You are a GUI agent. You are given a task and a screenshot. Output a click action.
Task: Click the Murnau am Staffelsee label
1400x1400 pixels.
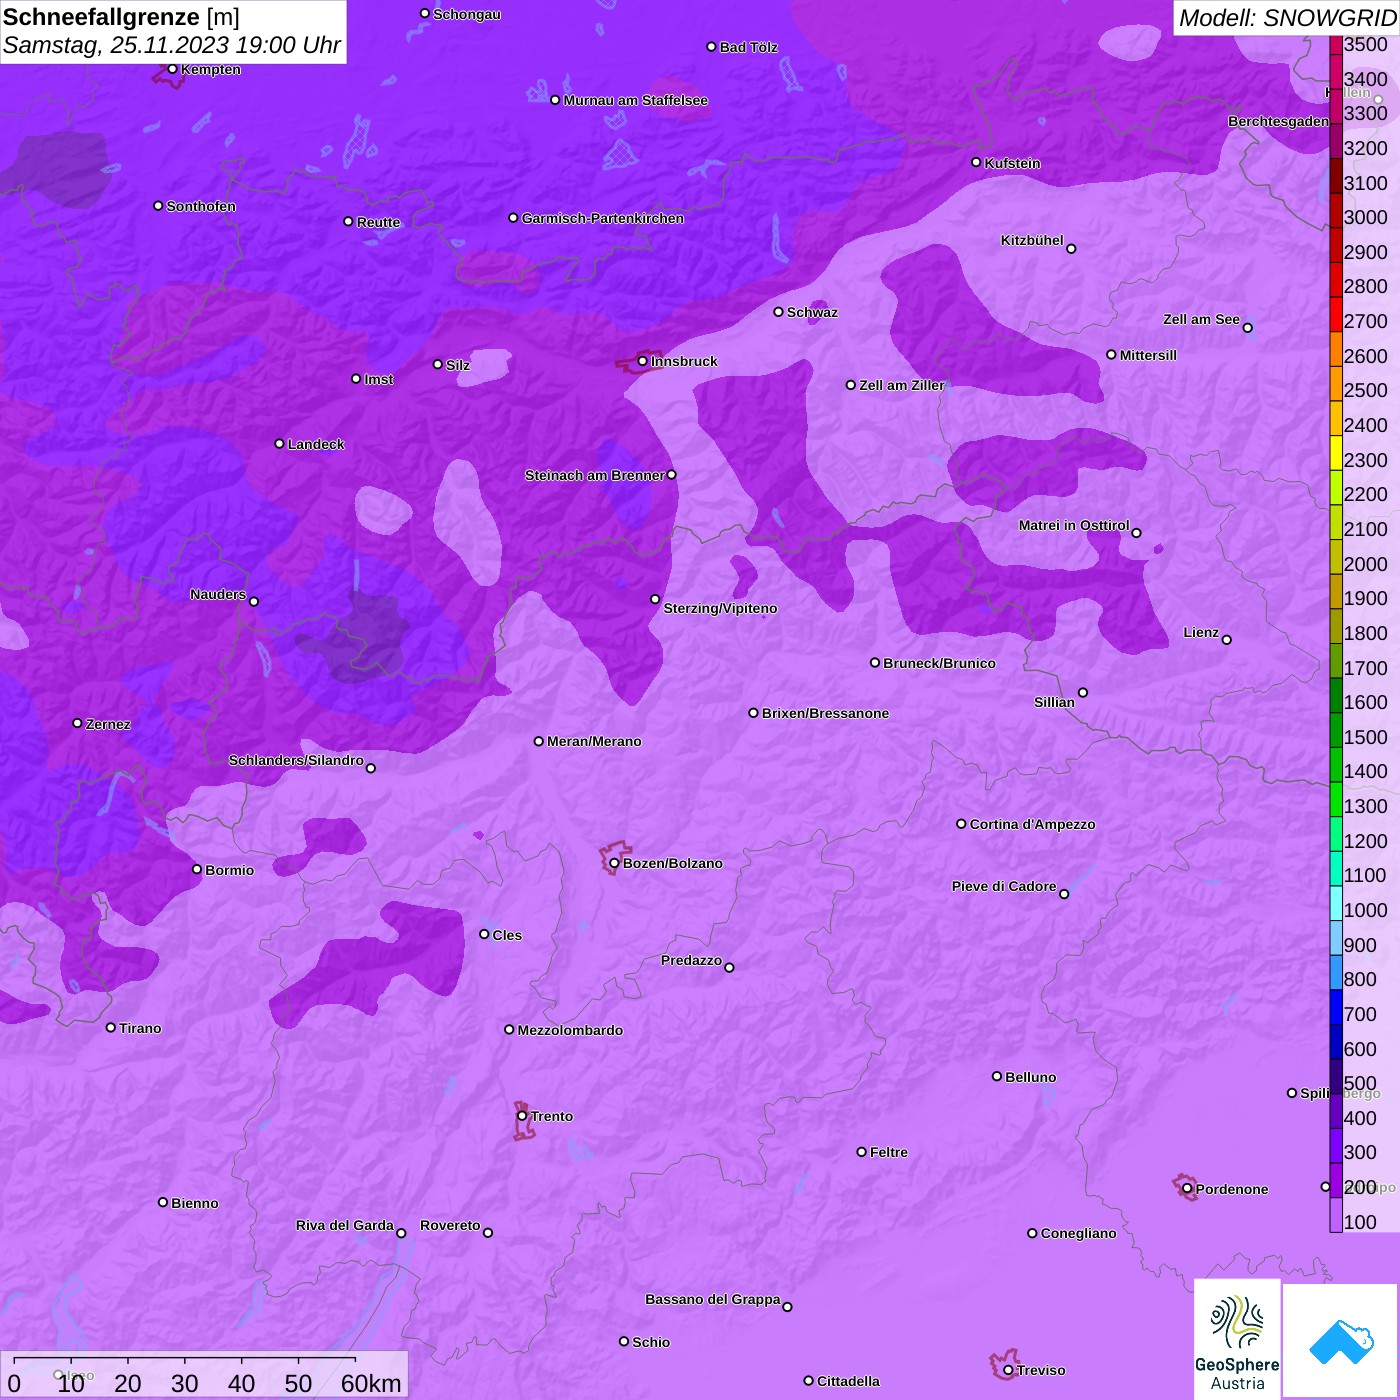(x=636, y=100)
